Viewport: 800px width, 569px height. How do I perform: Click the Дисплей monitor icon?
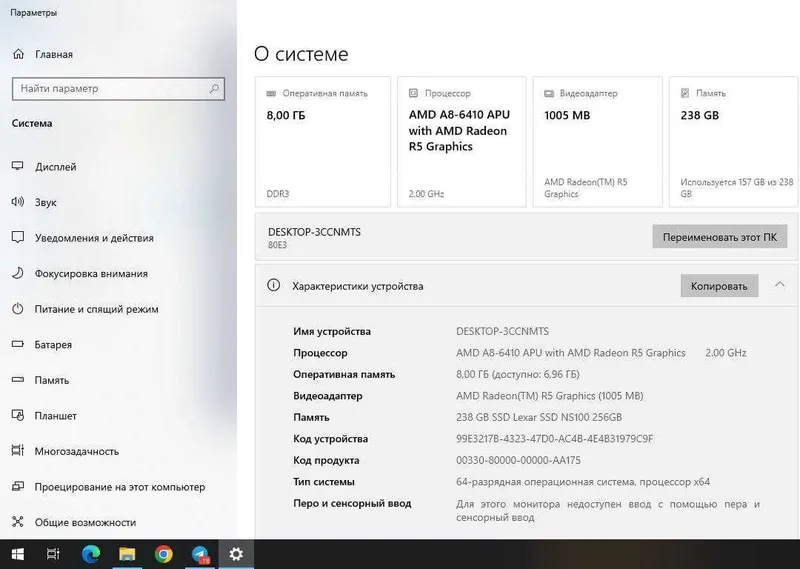(18, 166)
